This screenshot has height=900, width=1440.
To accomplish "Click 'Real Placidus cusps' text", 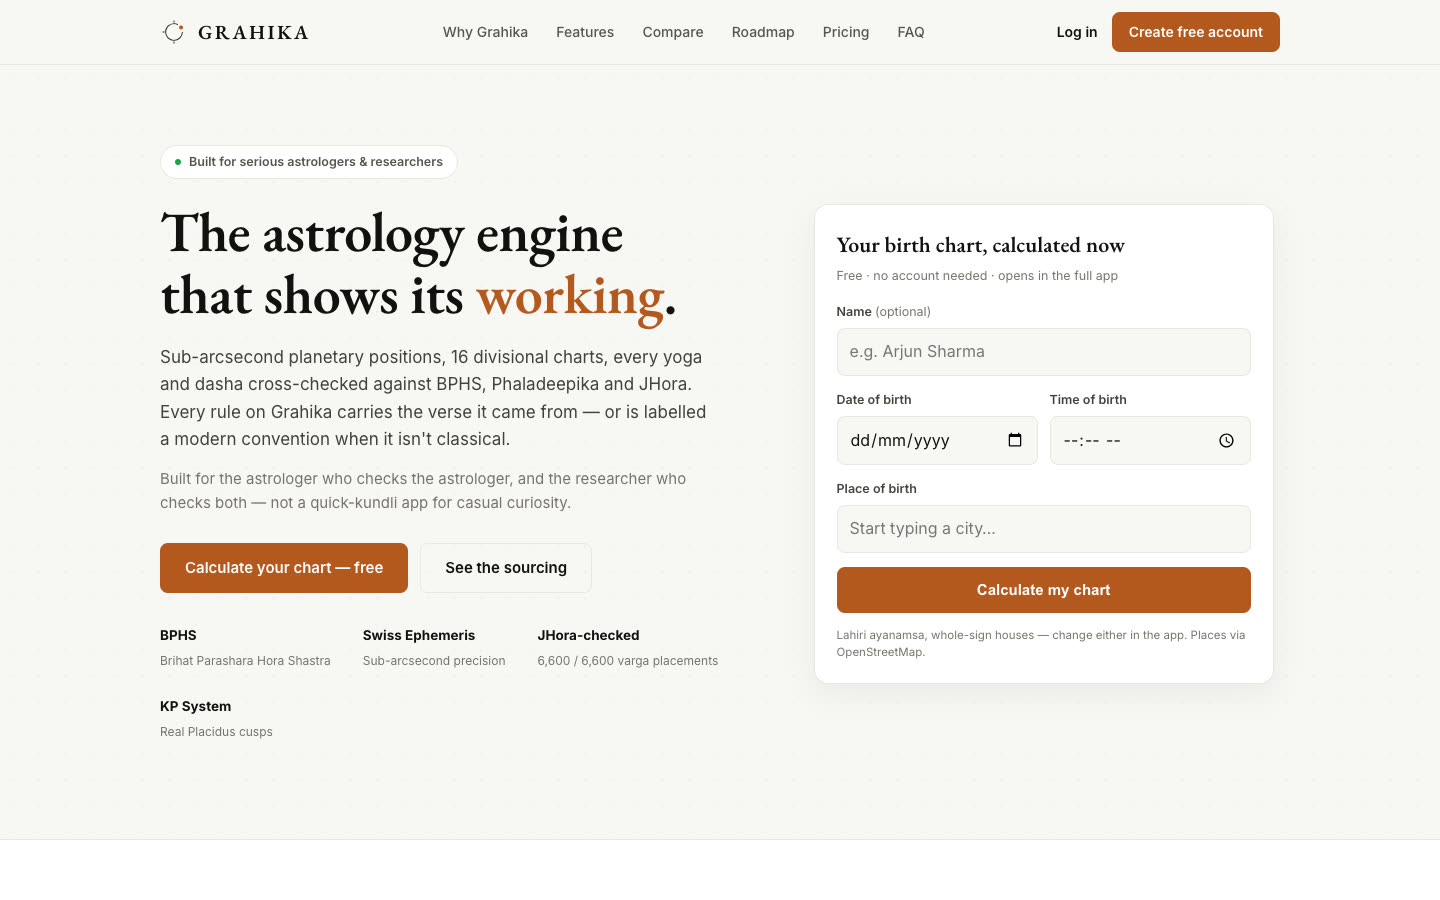I will (x=216, y=732).
